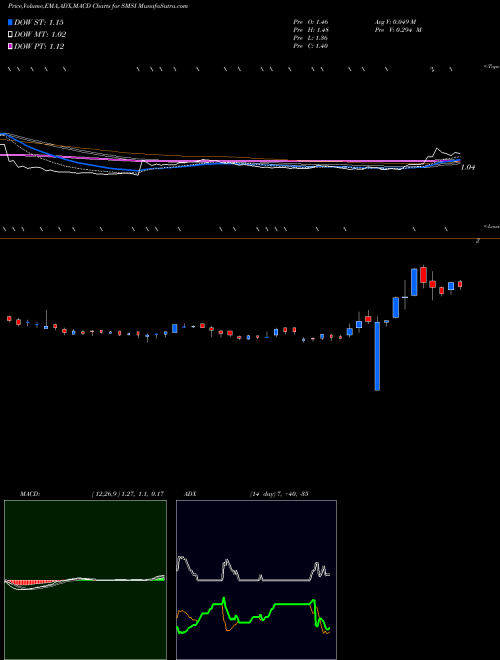The height and width of the screenshot is (660, 500).
Task: Open the green MACD chart panel
Action: [85, 580]
